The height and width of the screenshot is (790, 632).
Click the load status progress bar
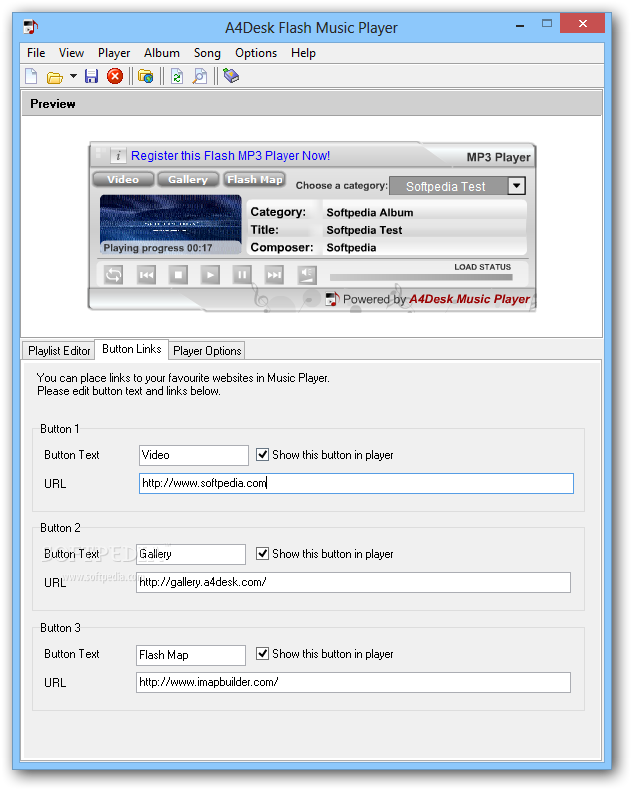(421, 277)
